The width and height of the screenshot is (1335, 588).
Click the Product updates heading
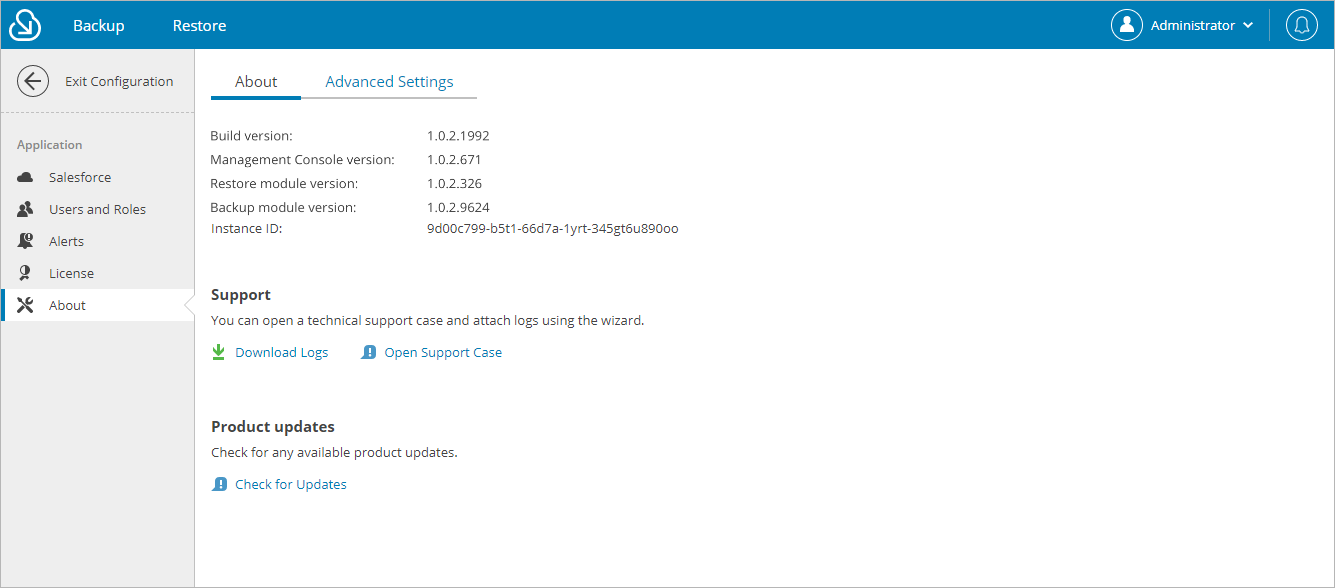[x=273, y=427]
